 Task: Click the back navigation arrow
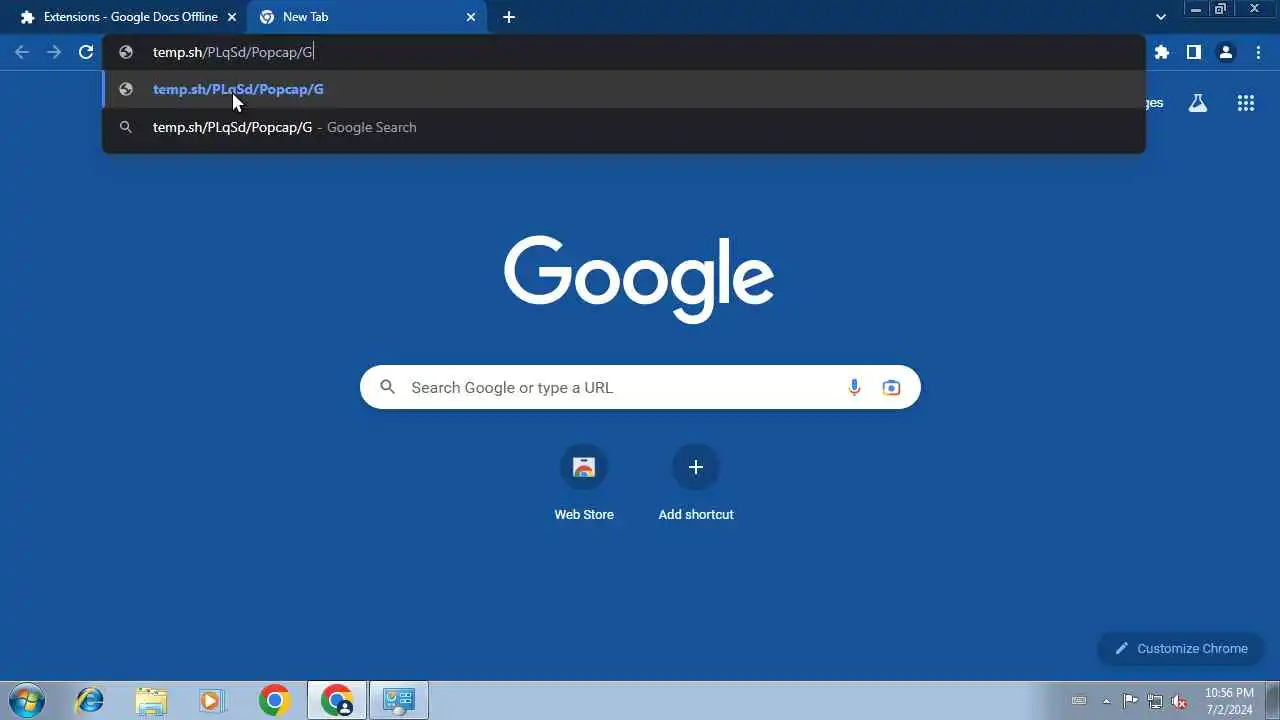22,52
